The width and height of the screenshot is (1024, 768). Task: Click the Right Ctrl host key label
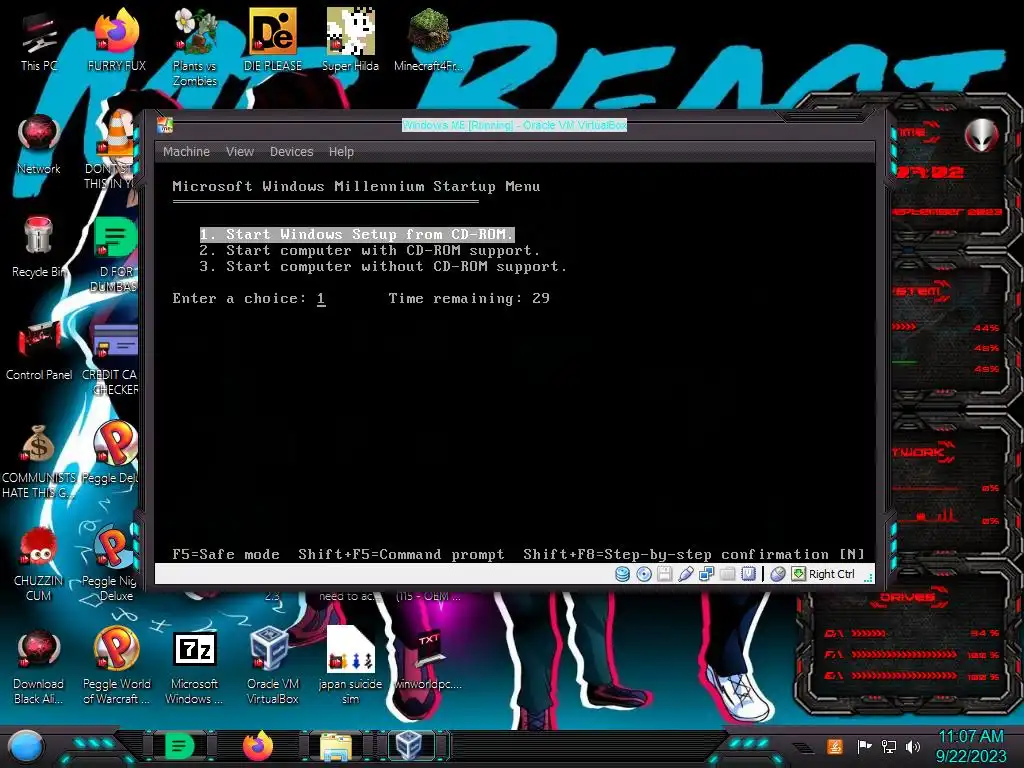[x=831, y=574]
